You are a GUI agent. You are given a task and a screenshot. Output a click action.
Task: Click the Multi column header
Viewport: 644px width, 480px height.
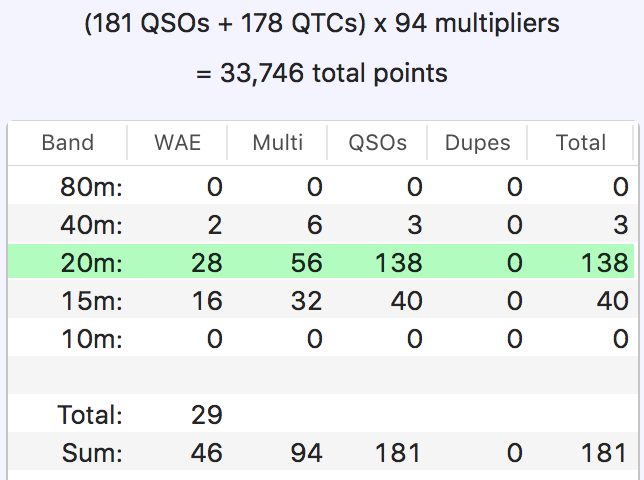point(277,143)
